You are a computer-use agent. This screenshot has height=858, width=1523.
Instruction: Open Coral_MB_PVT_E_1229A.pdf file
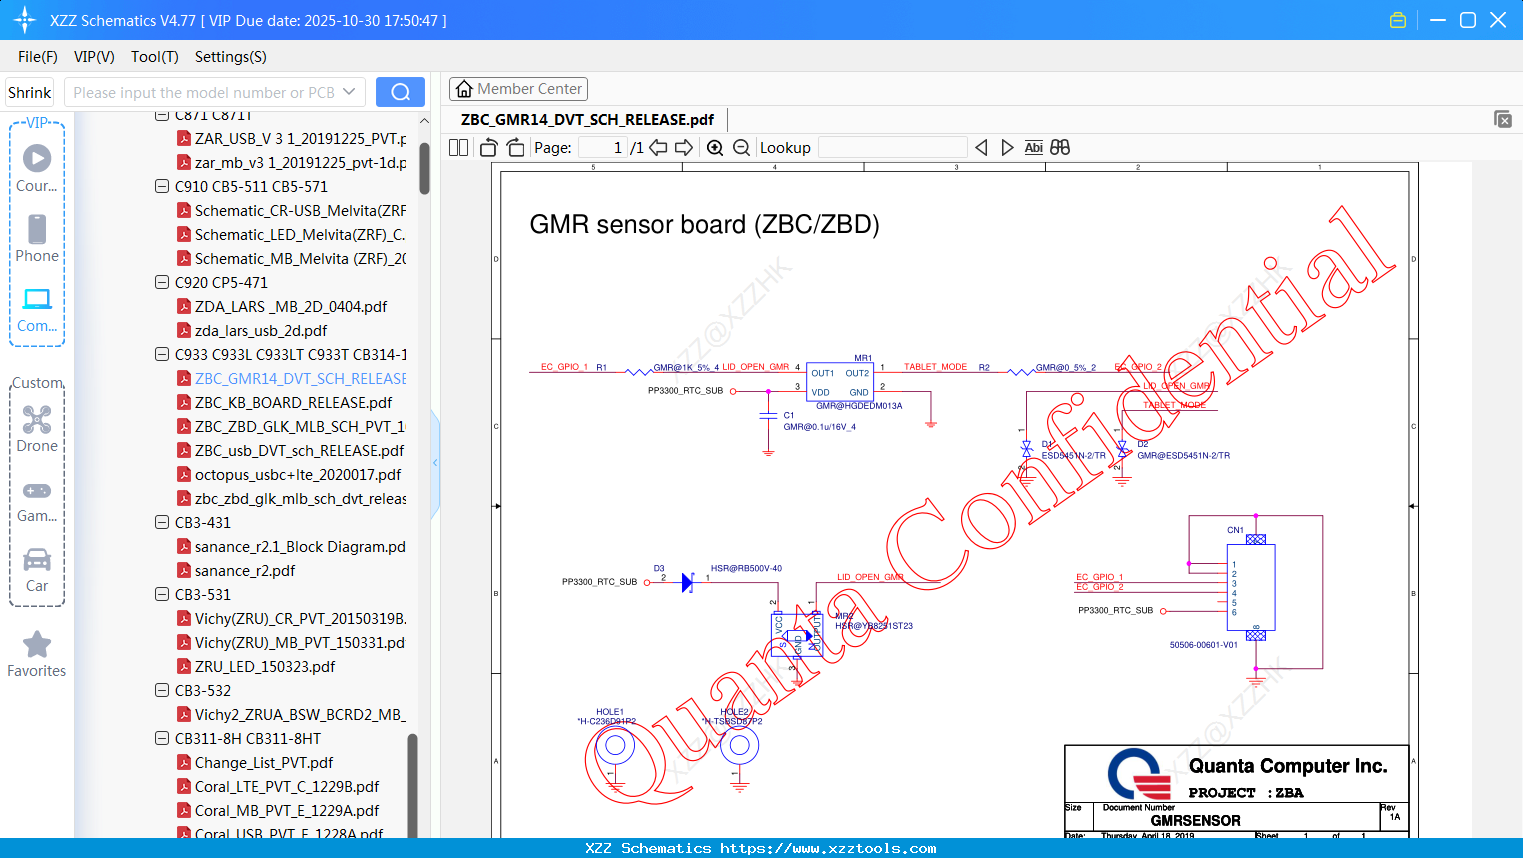click(287, 810)
